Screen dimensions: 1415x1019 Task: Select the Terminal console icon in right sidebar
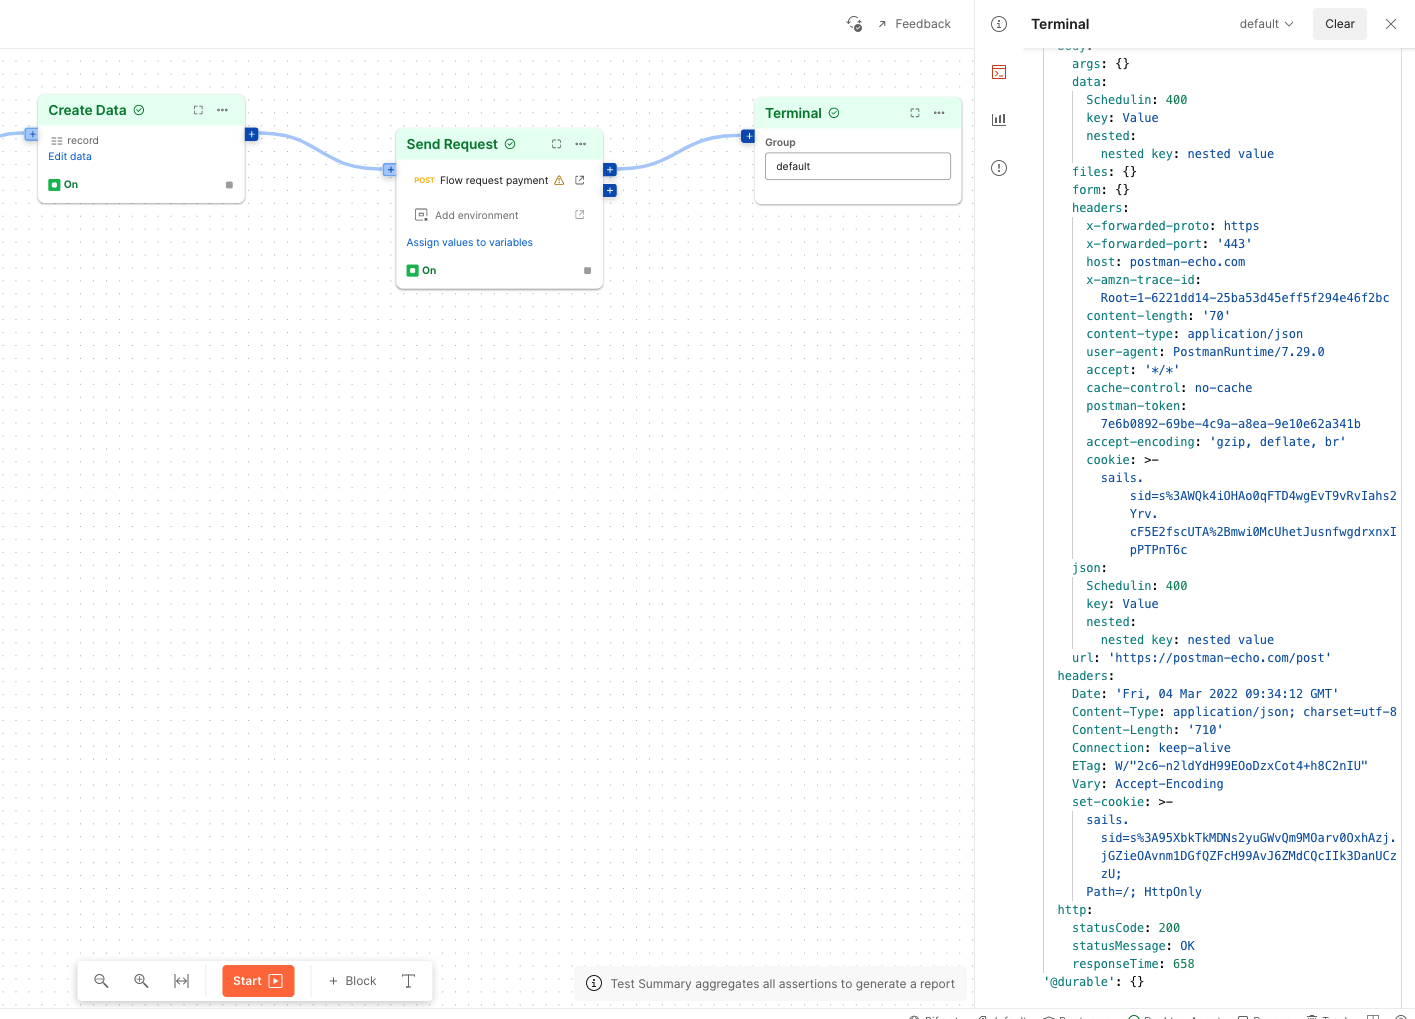998,72
